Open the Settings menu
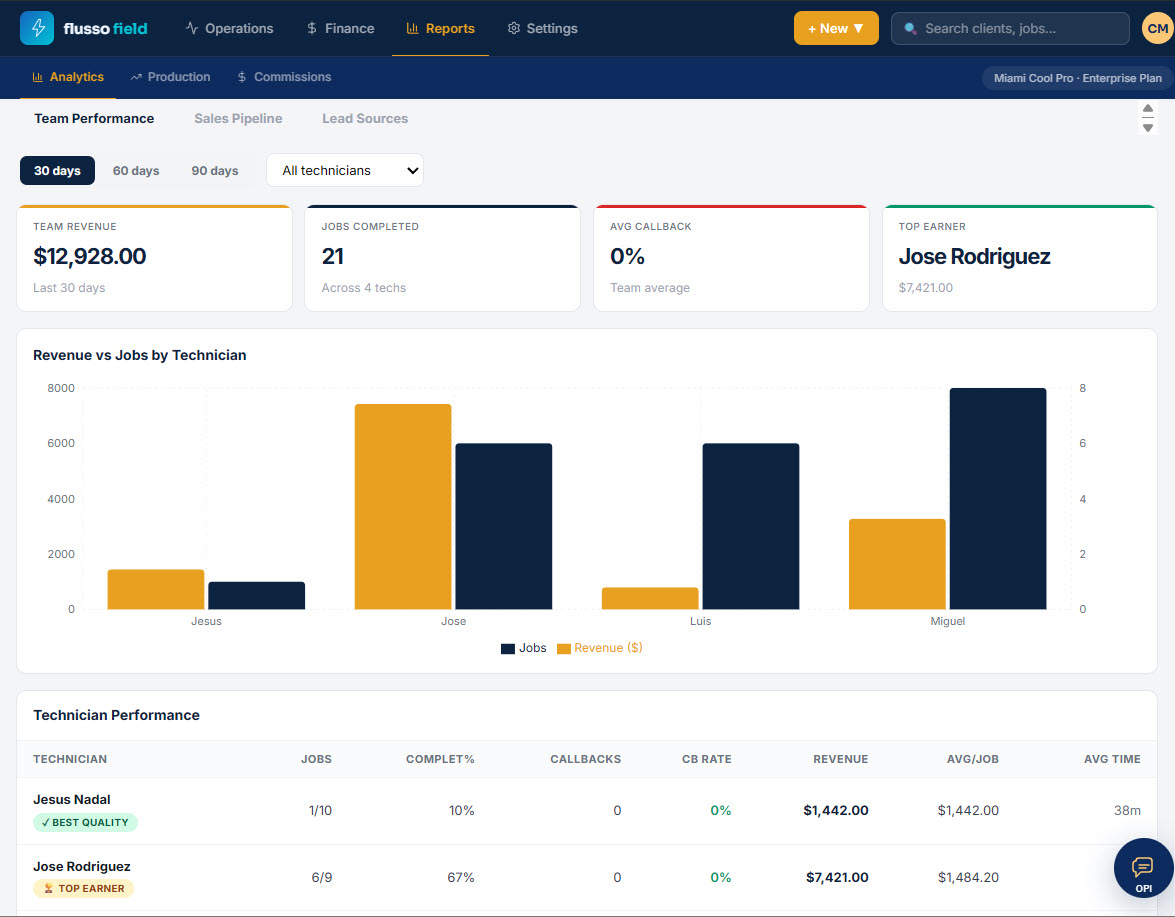The image size is (1175, 917). [543, 28]
